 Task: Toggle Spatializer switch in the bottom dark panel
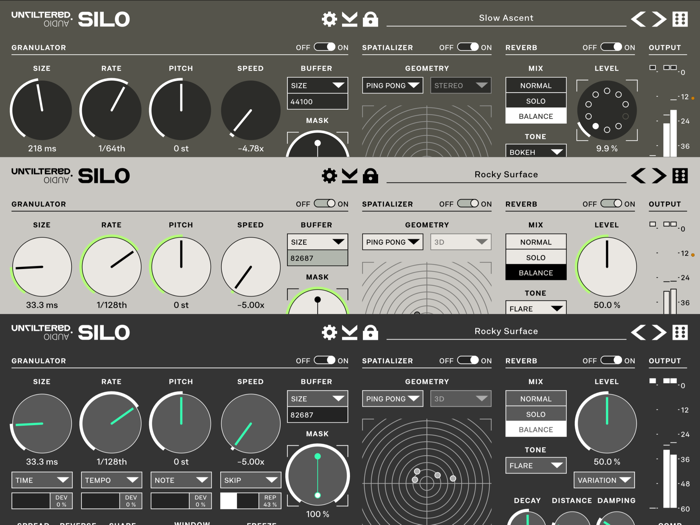[468, 360]
